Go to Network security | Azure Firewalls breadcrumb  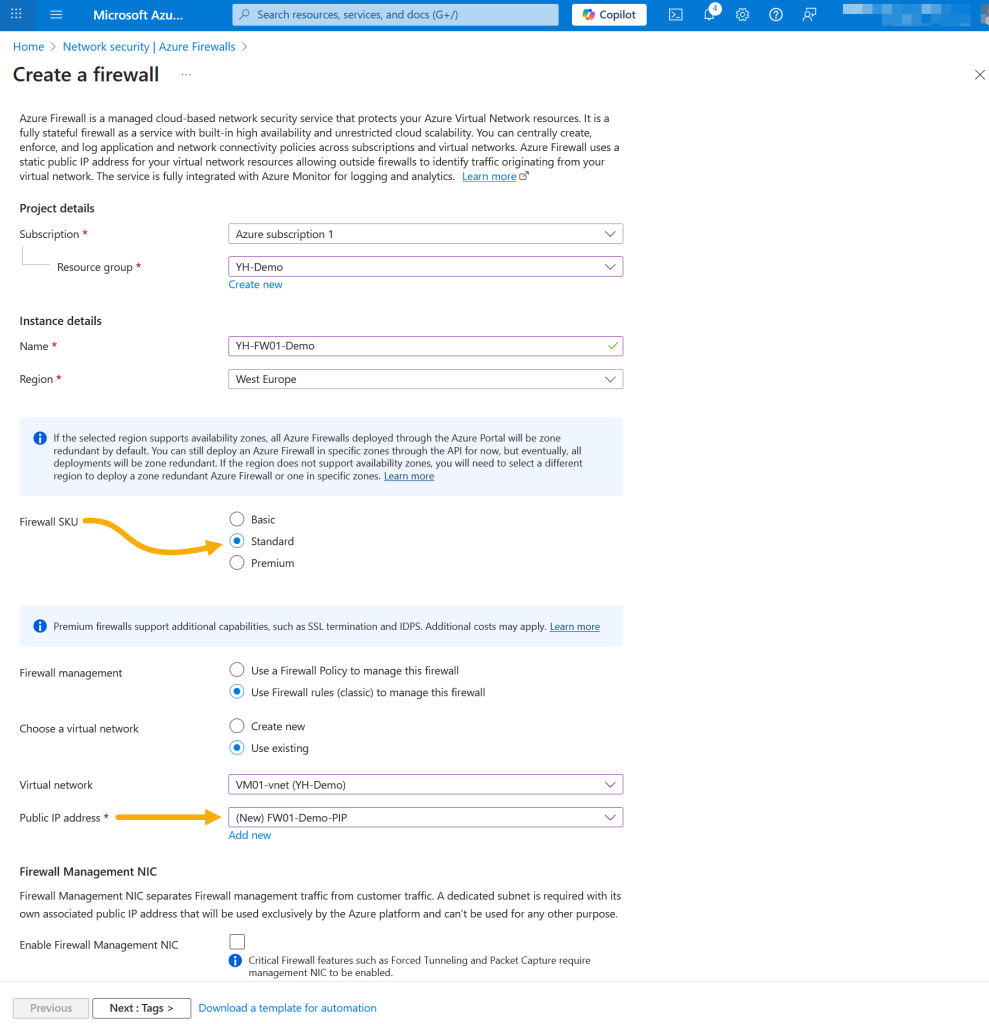coord(149,47)
